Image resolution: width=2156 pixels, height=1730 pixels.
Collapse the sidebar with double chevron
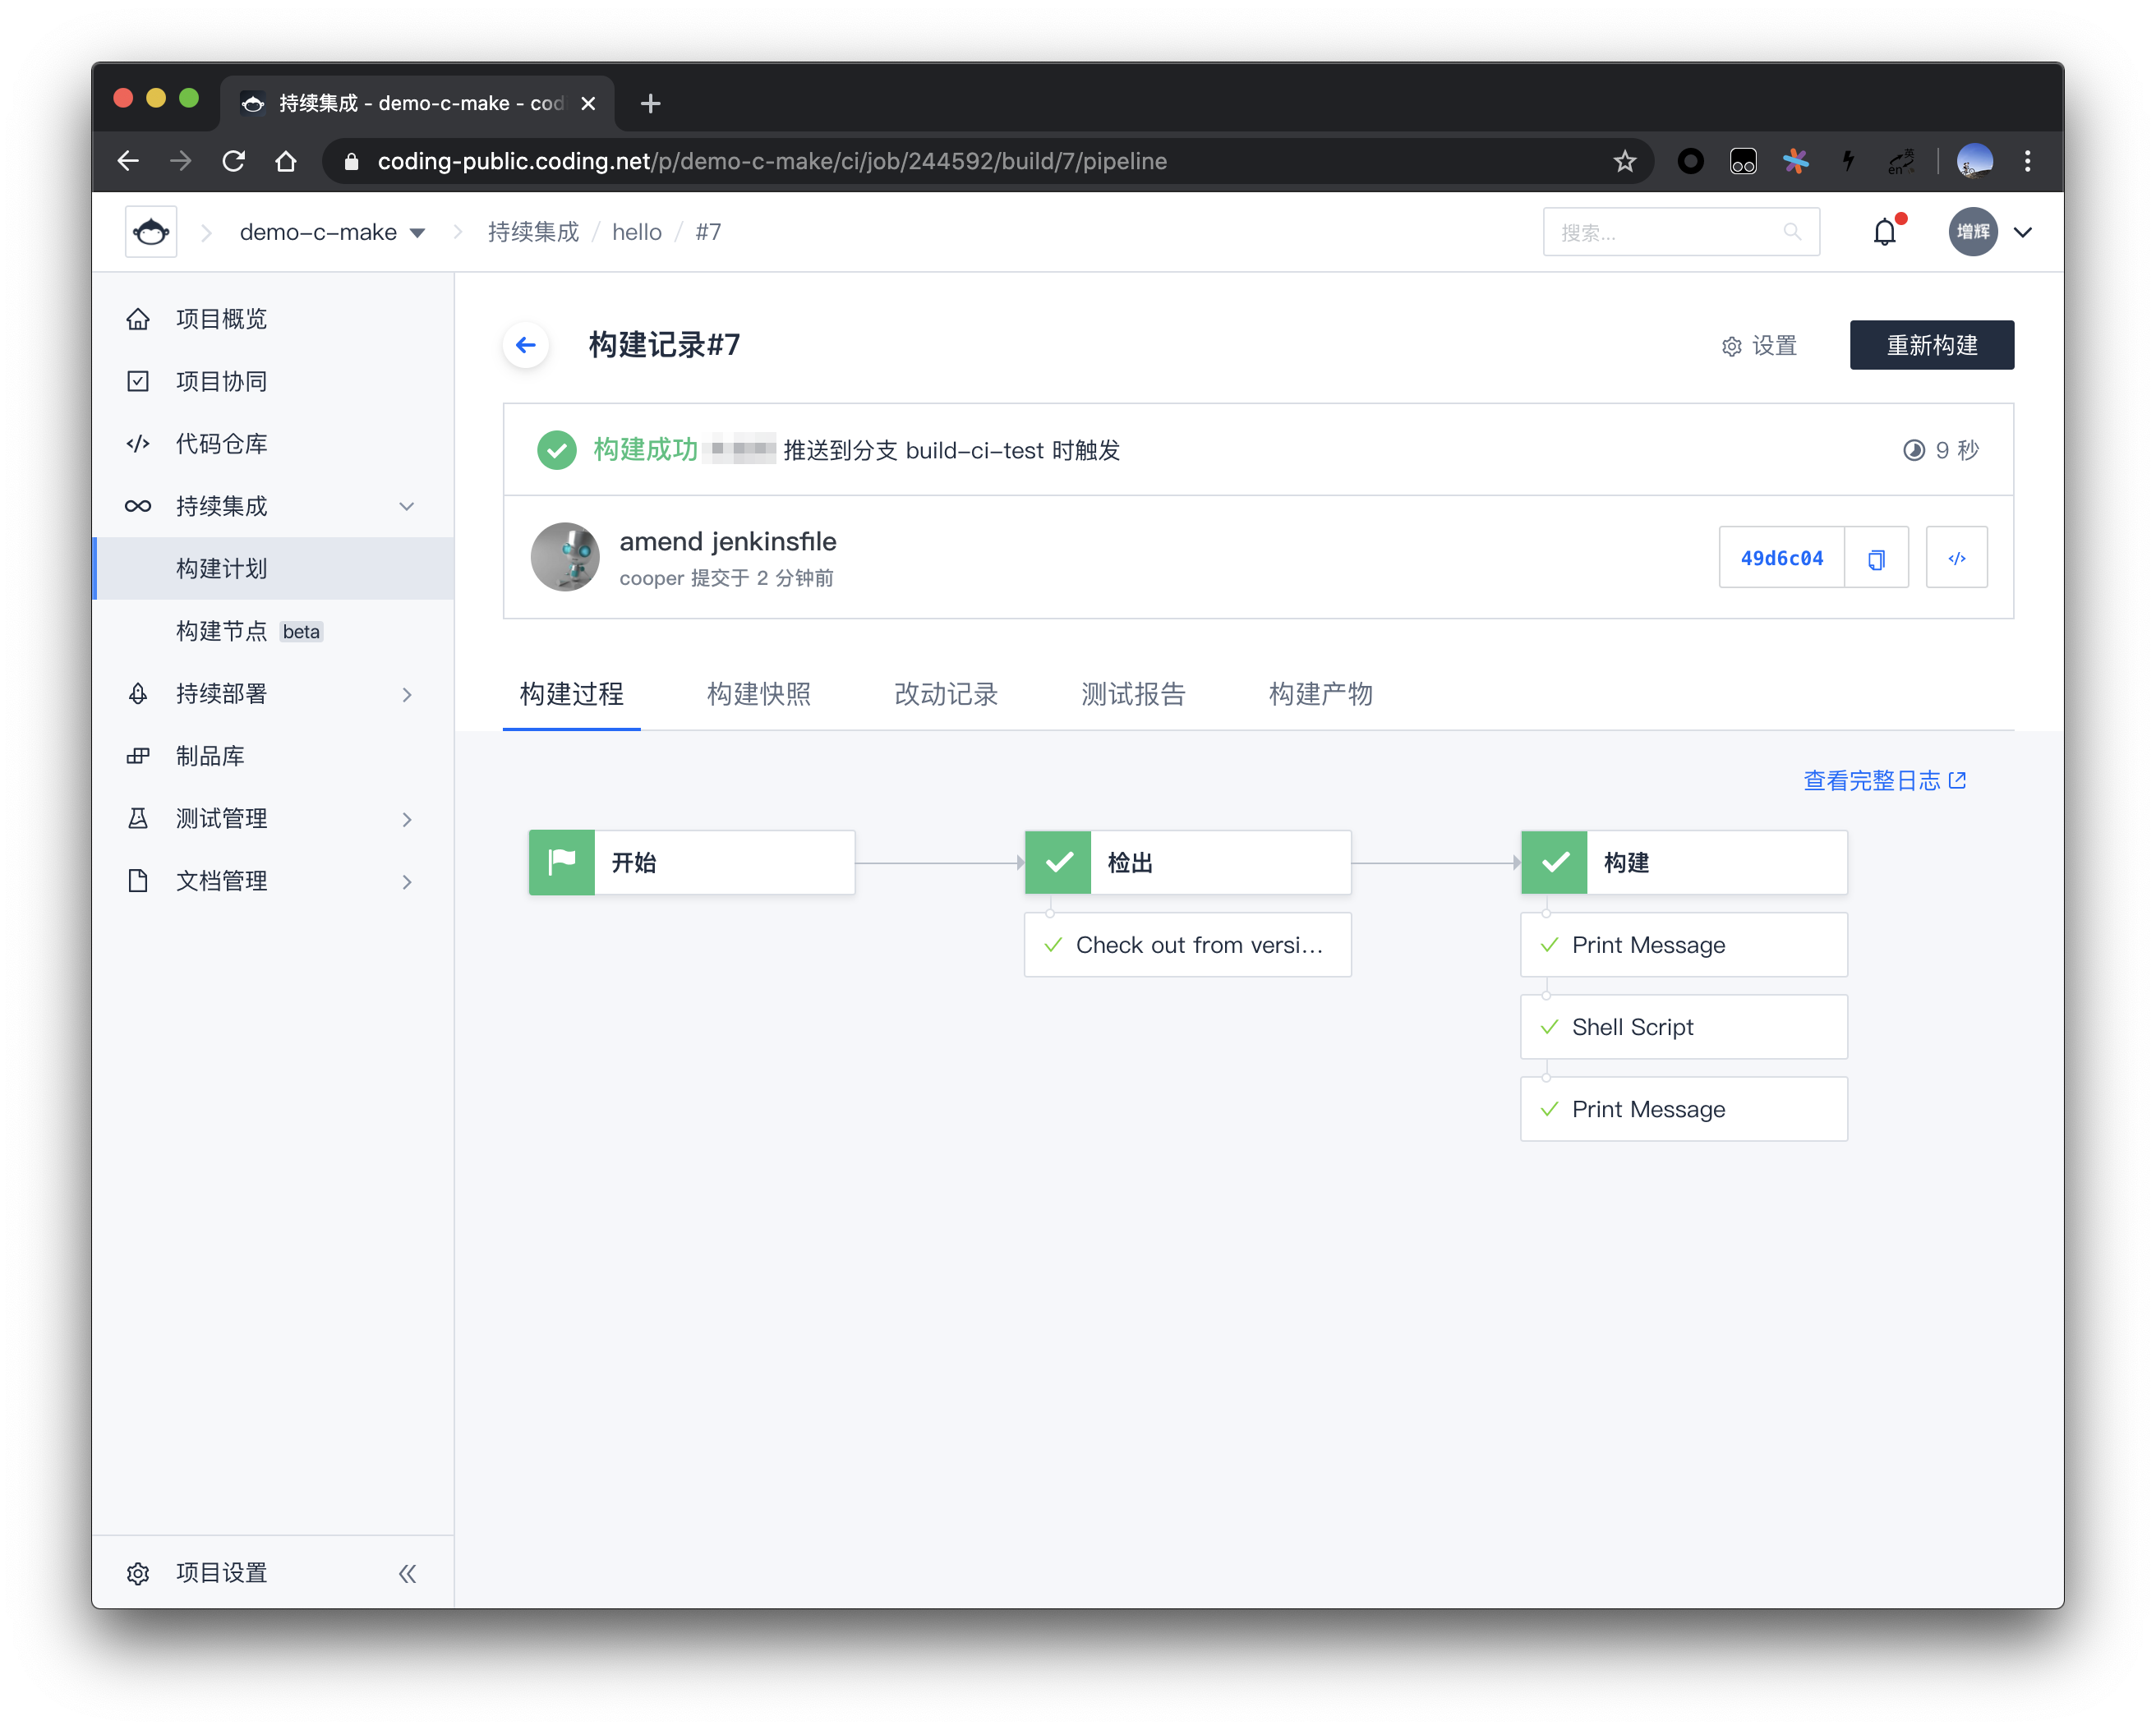407,1573
